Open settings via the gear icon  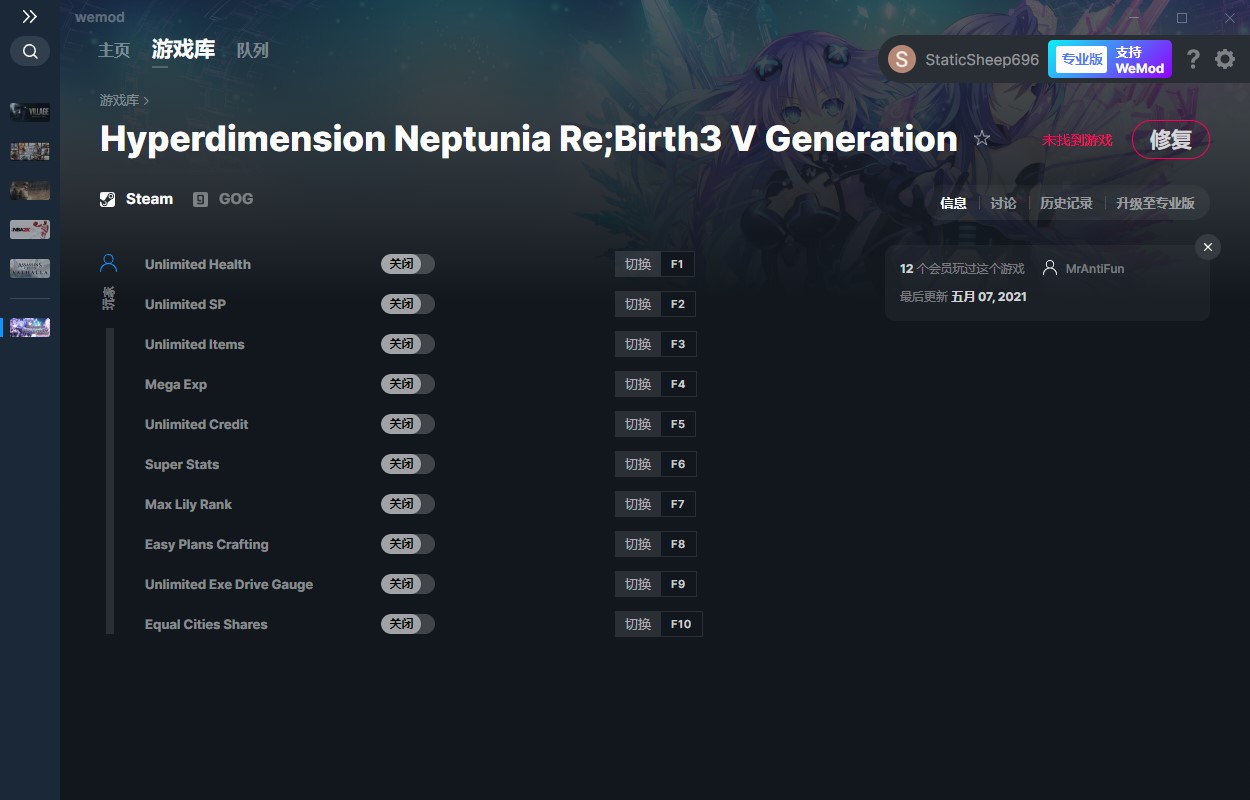[1225, 60]
